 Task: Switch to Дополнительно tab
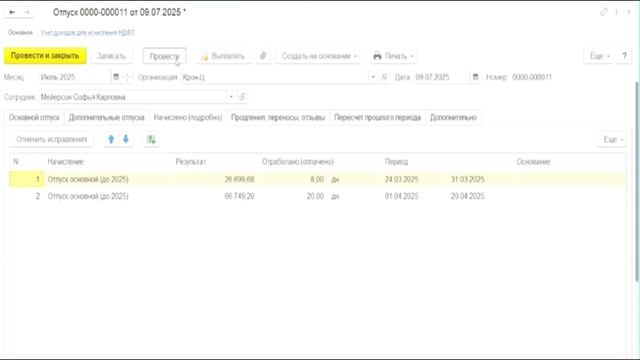[x=453, y=118]
